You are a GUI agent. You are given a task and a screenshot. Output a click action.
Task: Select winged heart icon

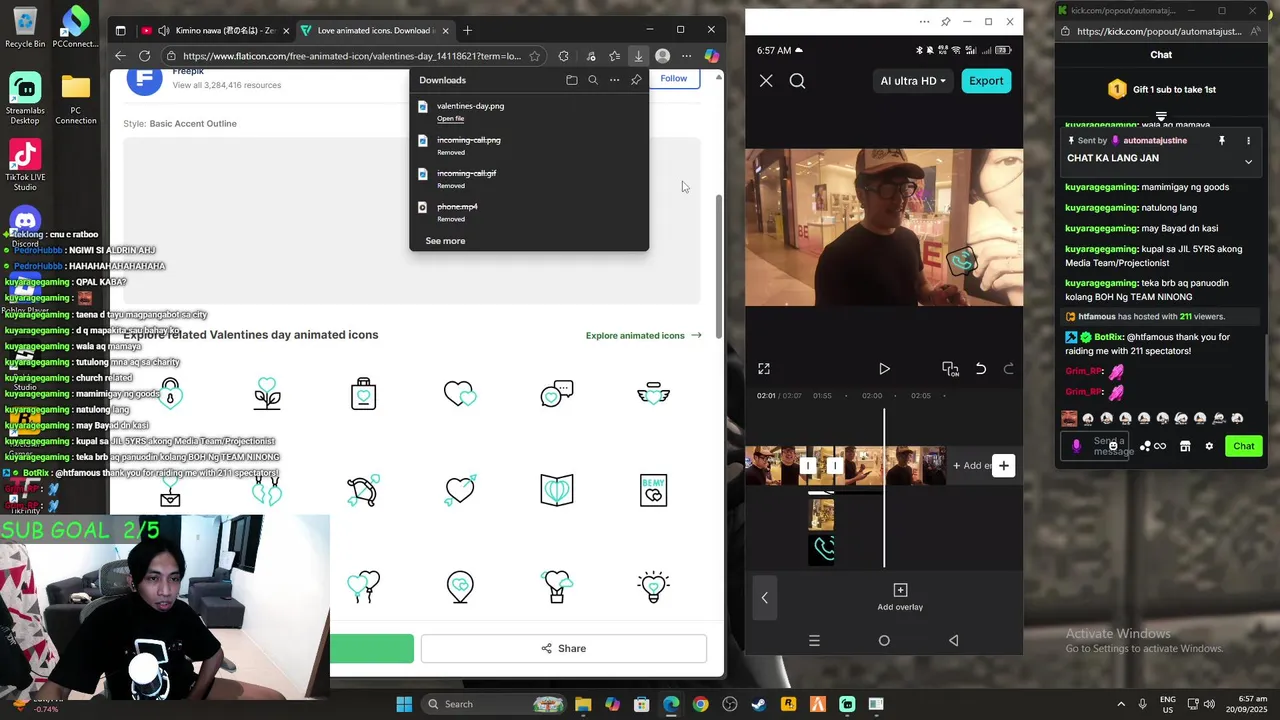653,394
